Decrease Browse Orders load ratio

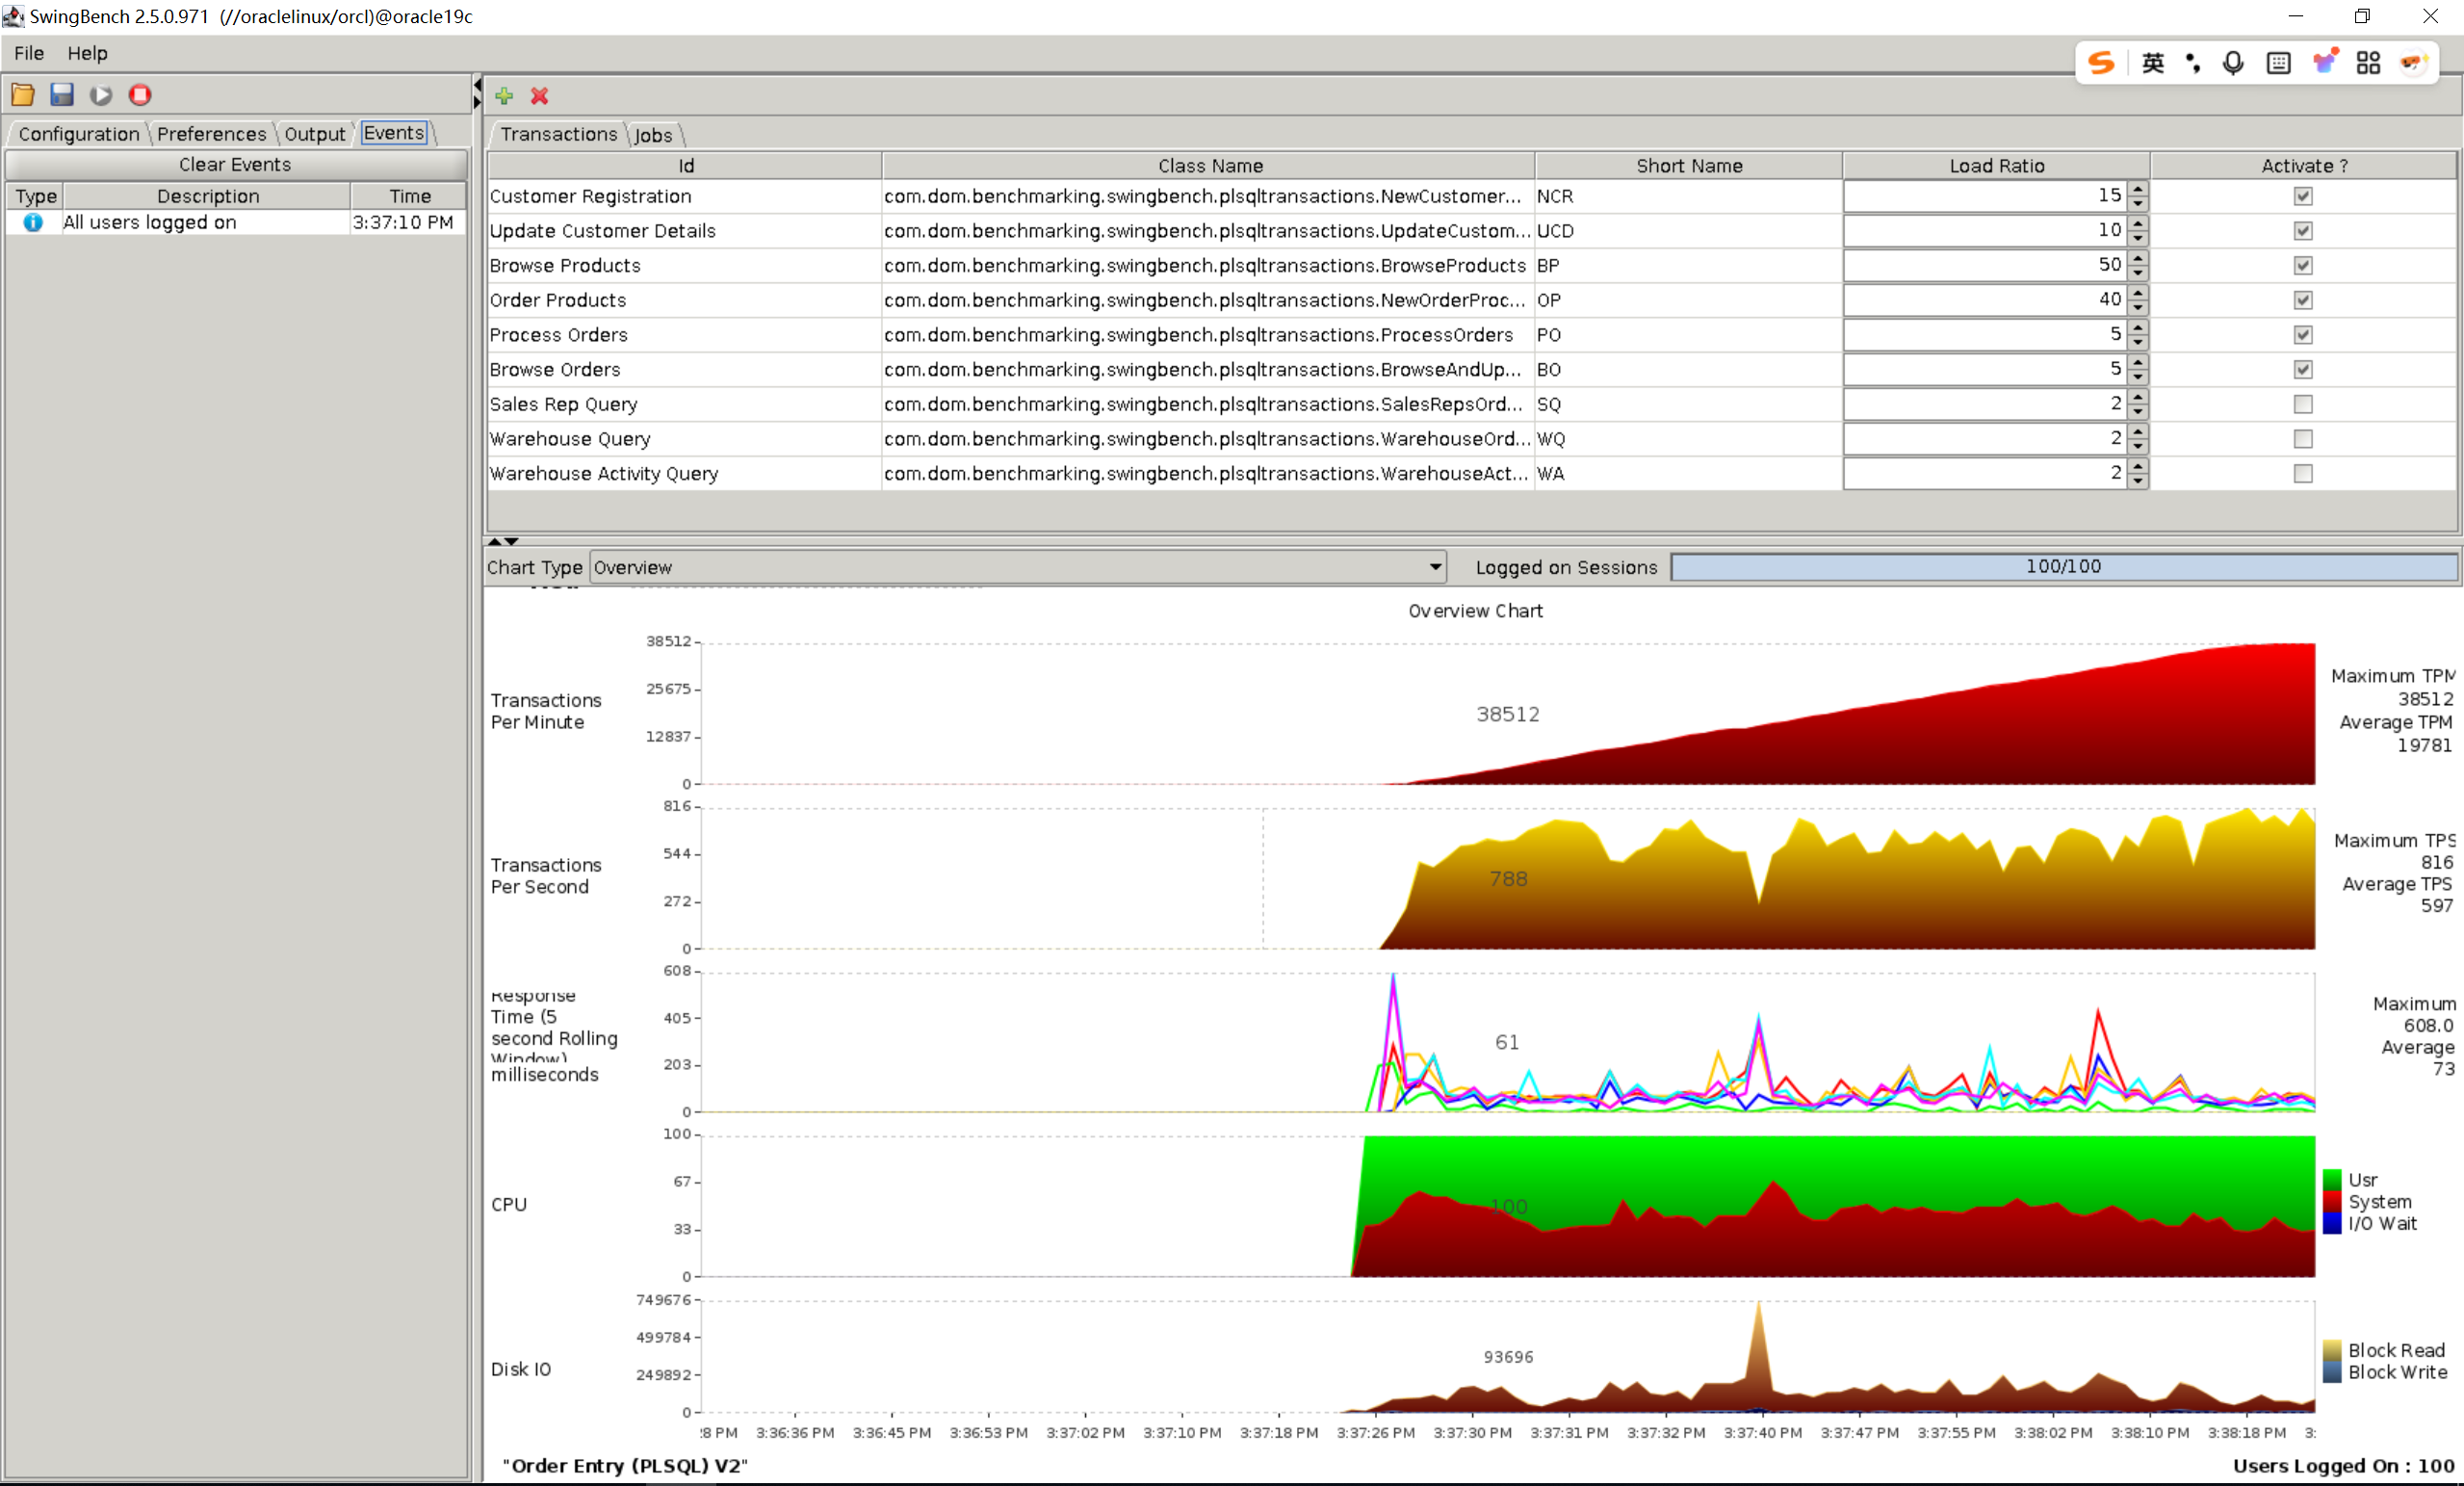coord(2138,377)
